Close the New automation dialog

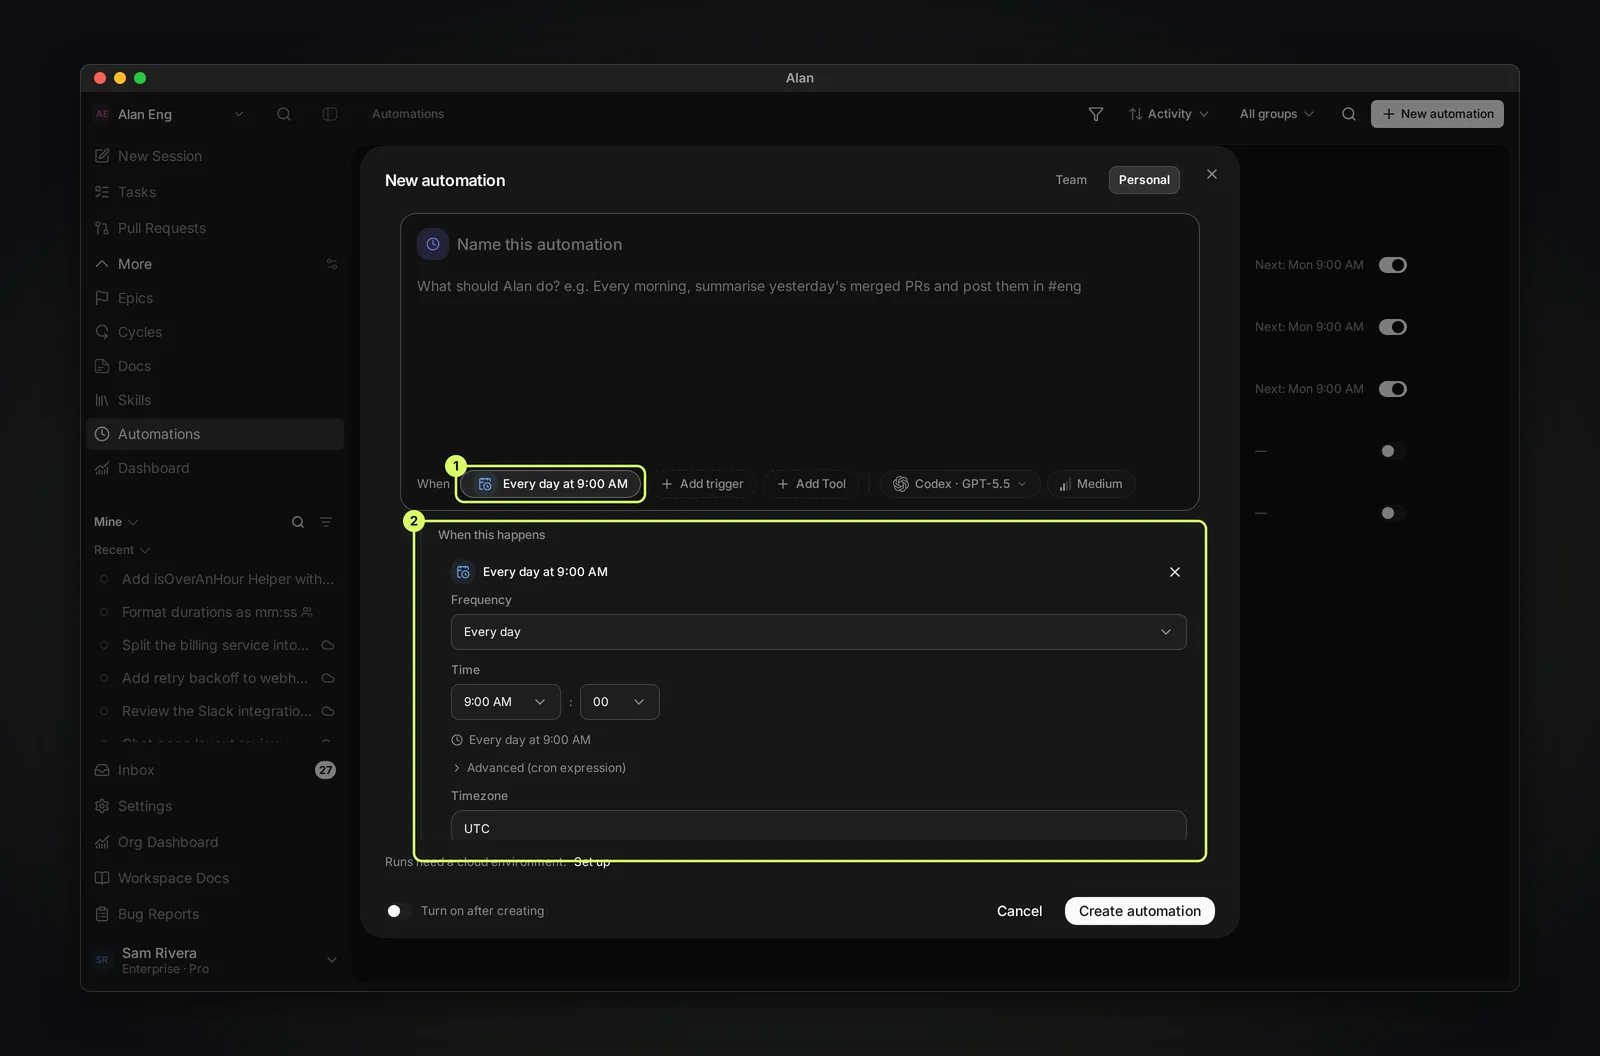tap(1212, 174)
